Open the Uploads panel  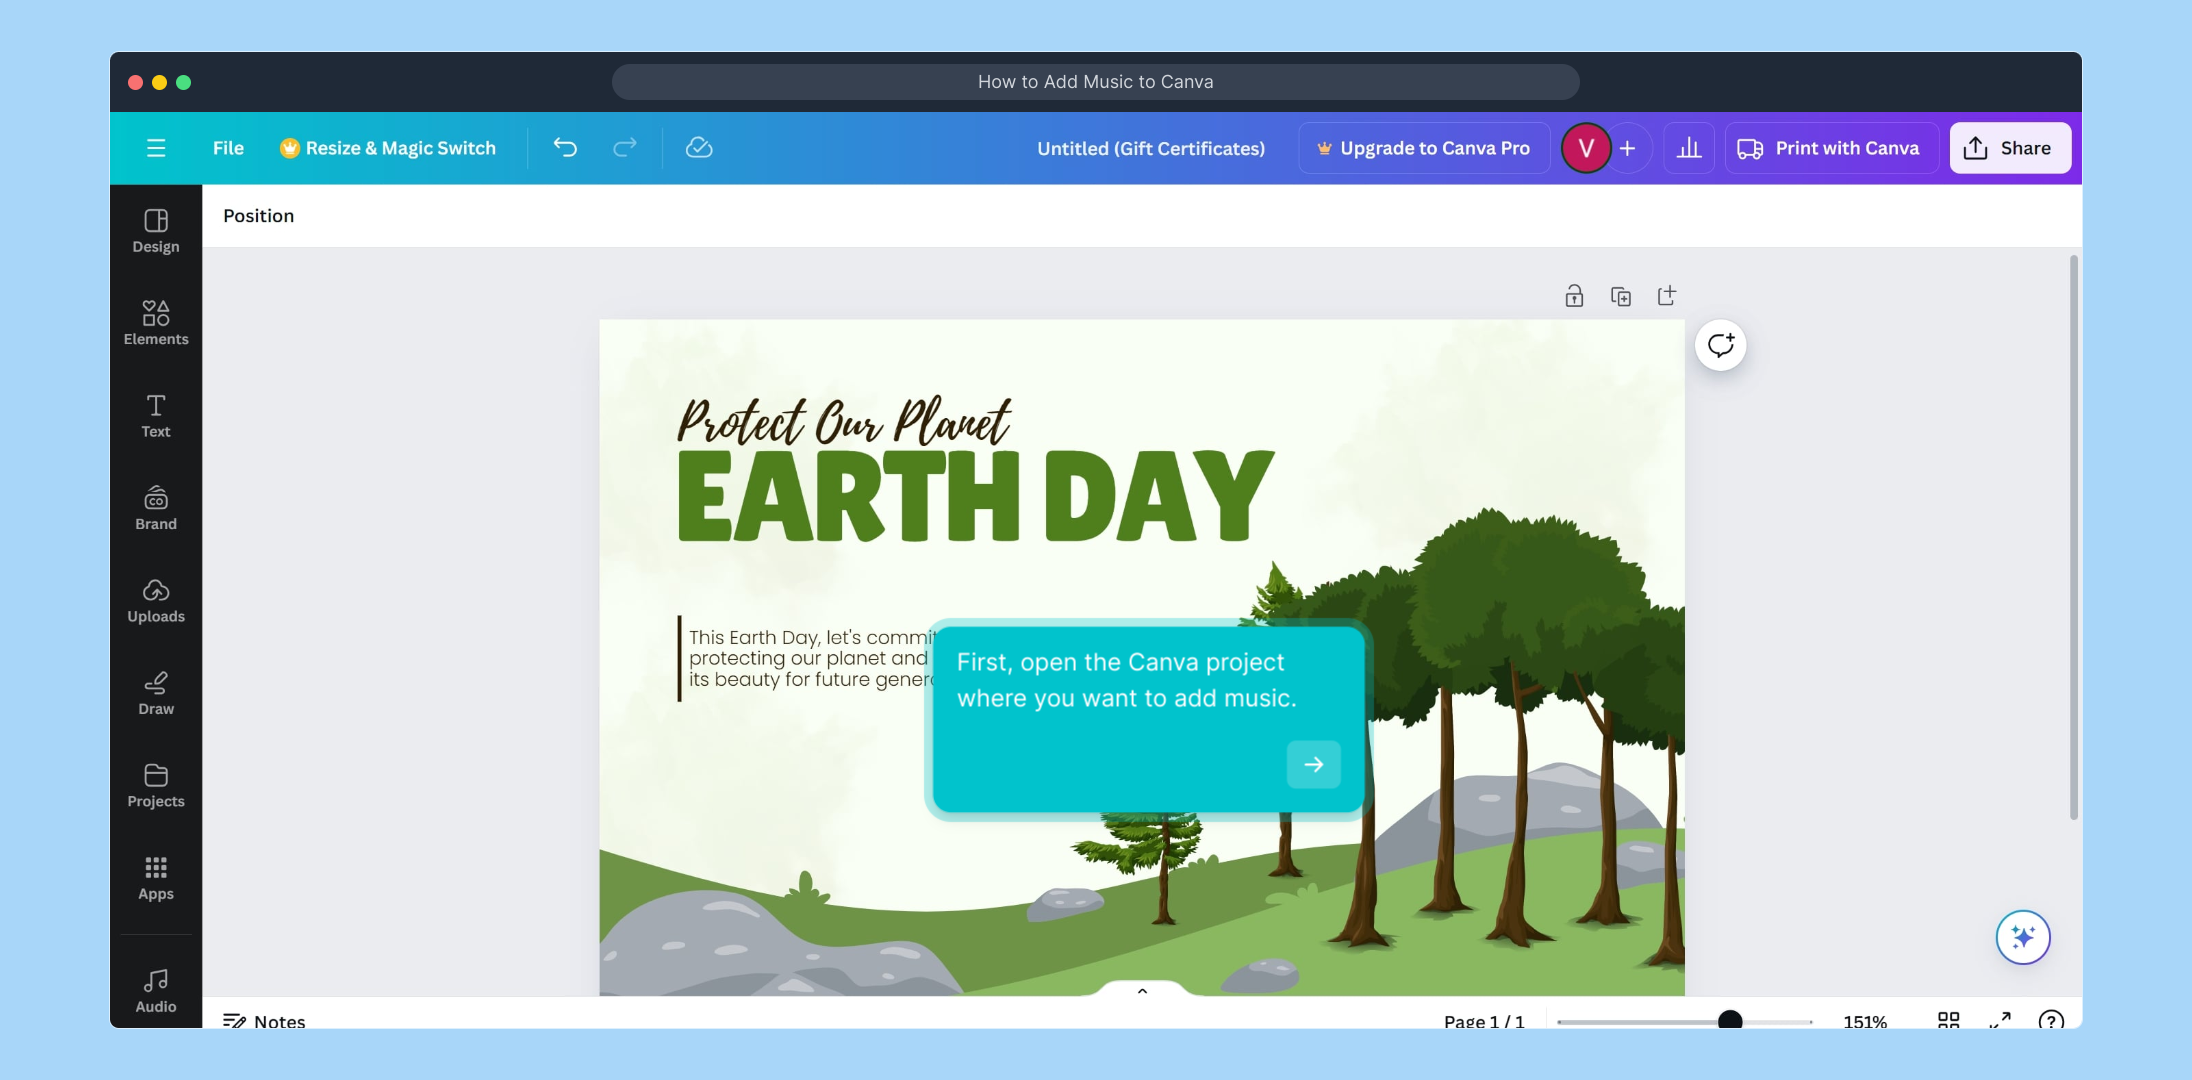click(x=156, y=600)
